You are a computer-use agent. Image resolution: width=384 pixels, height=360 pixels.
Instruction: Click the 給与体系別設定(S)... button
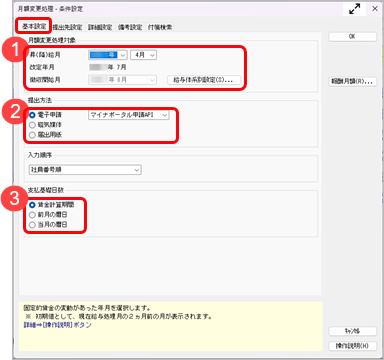coord(203,80)
